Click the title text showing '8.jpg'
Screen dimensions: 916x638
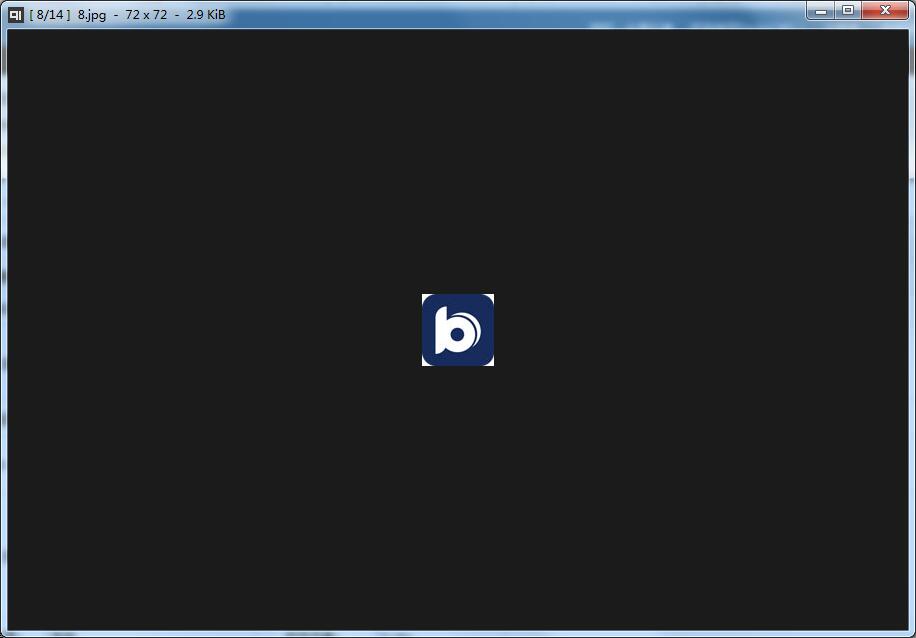click(90, 15)
